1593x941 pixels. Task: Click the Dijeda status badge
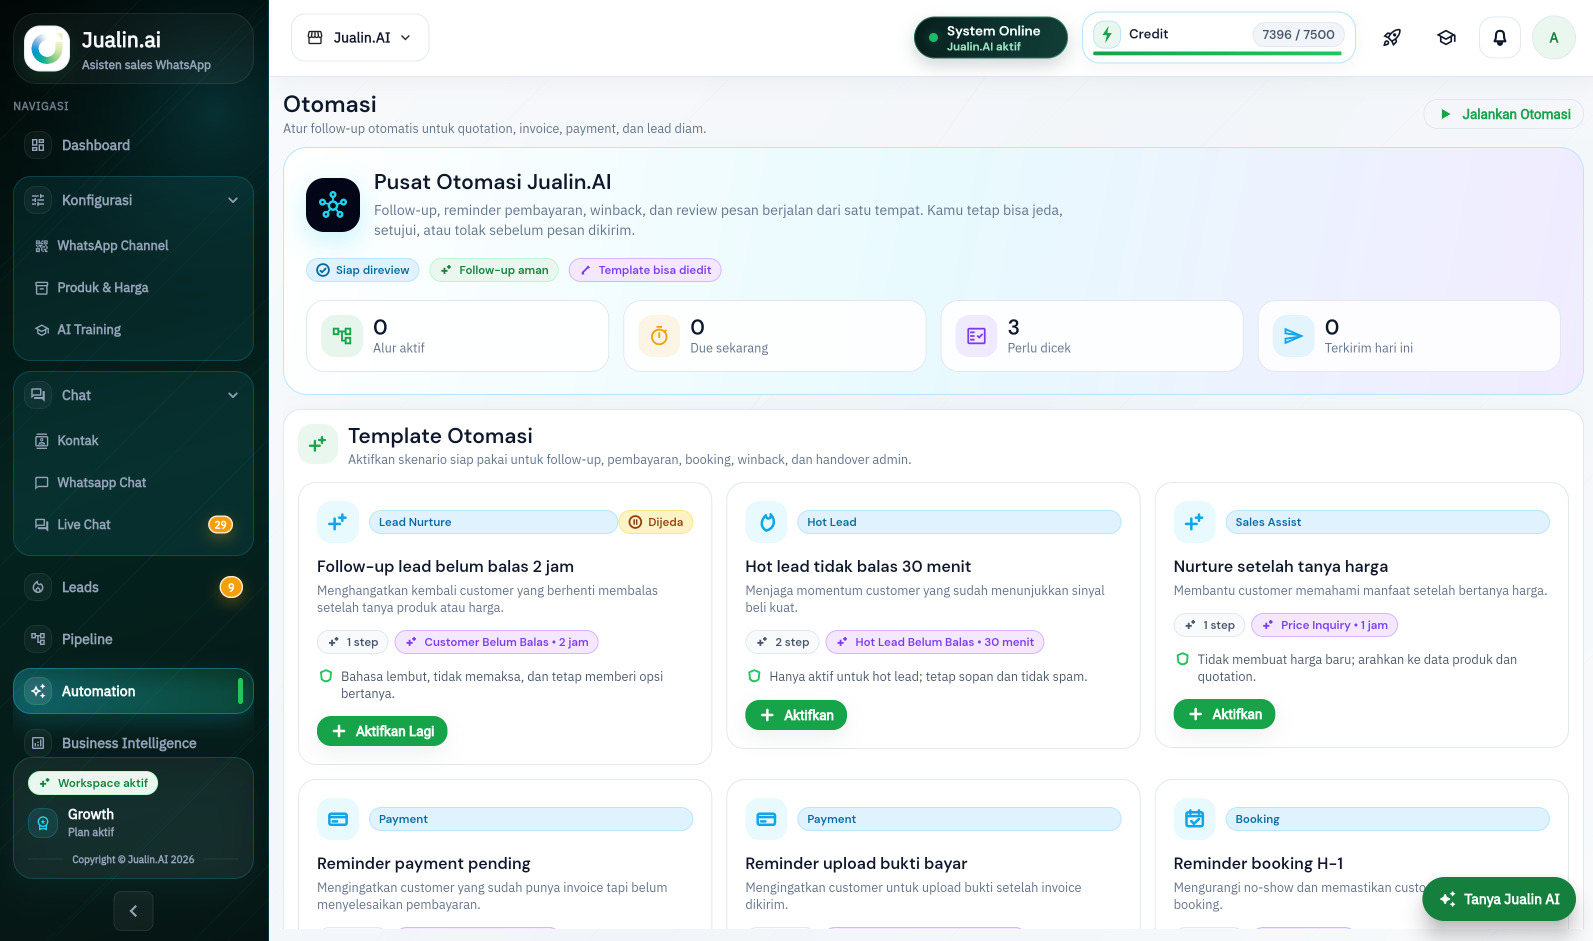pyautogui.click(x=656, y=522)
